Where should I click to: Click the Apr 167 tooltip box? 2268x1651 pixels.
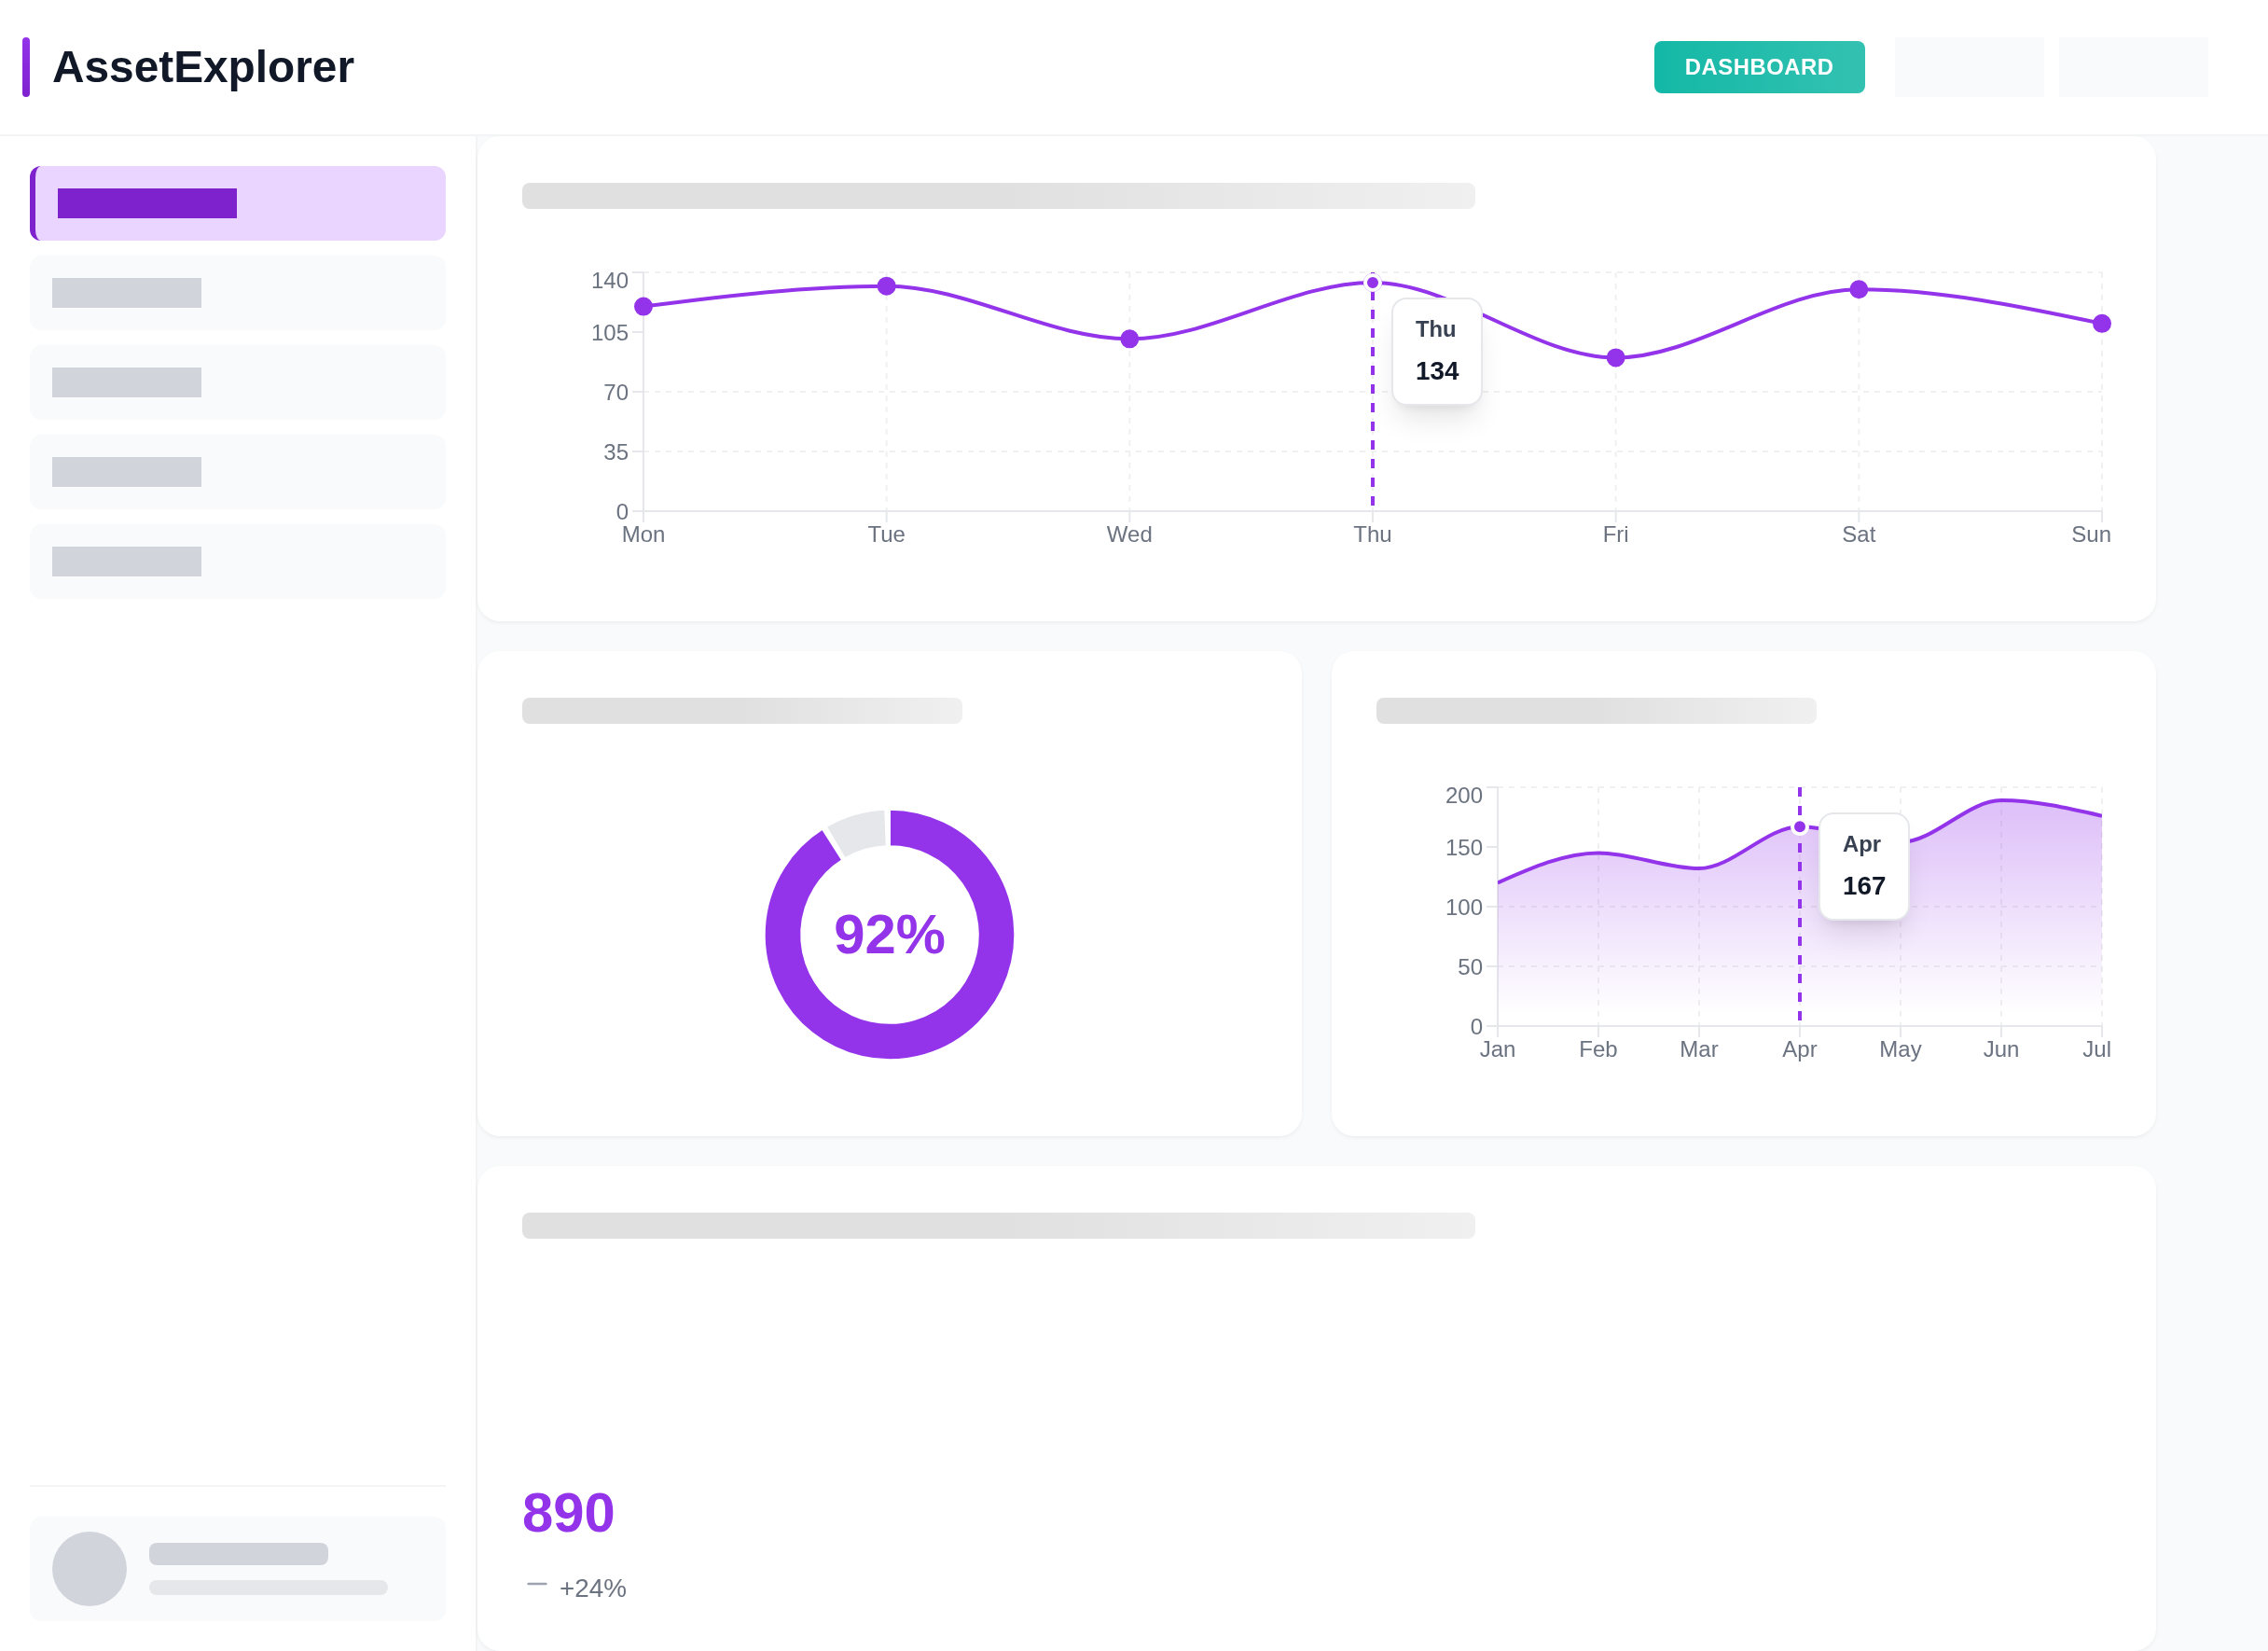(x=1863, y=866)
